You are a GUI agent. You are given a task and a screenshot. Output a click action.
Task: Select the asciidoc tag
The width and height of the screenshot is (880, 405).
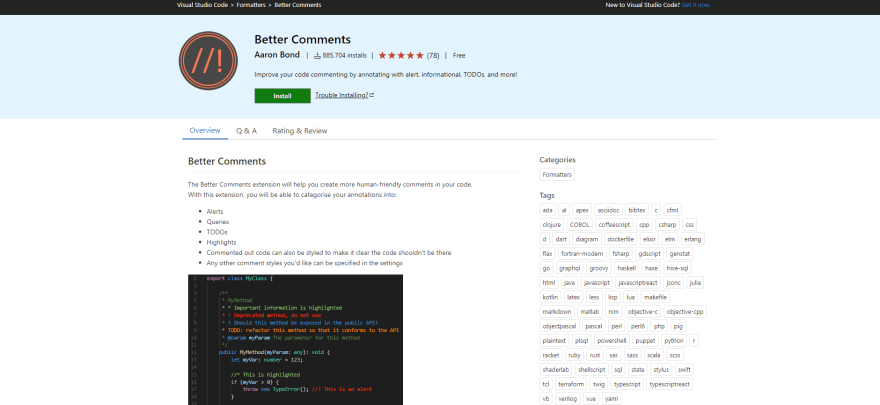(608, 210)
